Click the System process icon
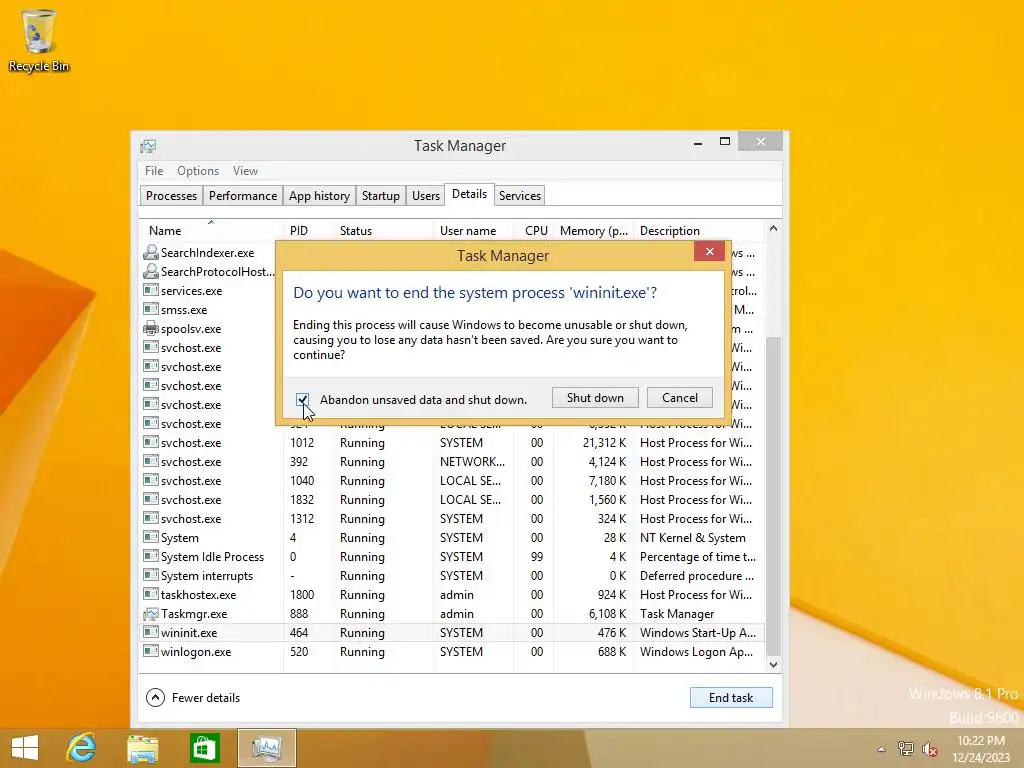This screenshot has width=1024, height=768. click(151, 537)
